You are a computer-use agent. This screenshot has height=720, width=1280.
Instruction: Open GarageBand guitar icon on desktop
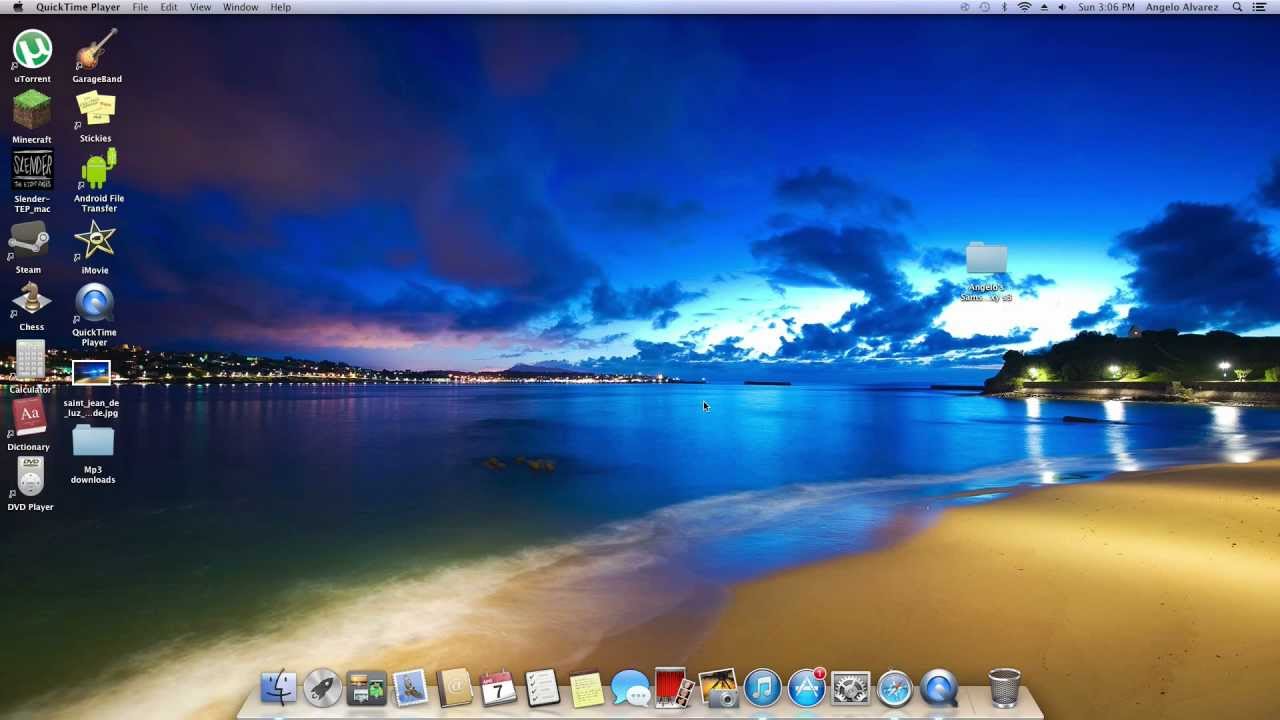pyautogui.click(x=96, y=50)
